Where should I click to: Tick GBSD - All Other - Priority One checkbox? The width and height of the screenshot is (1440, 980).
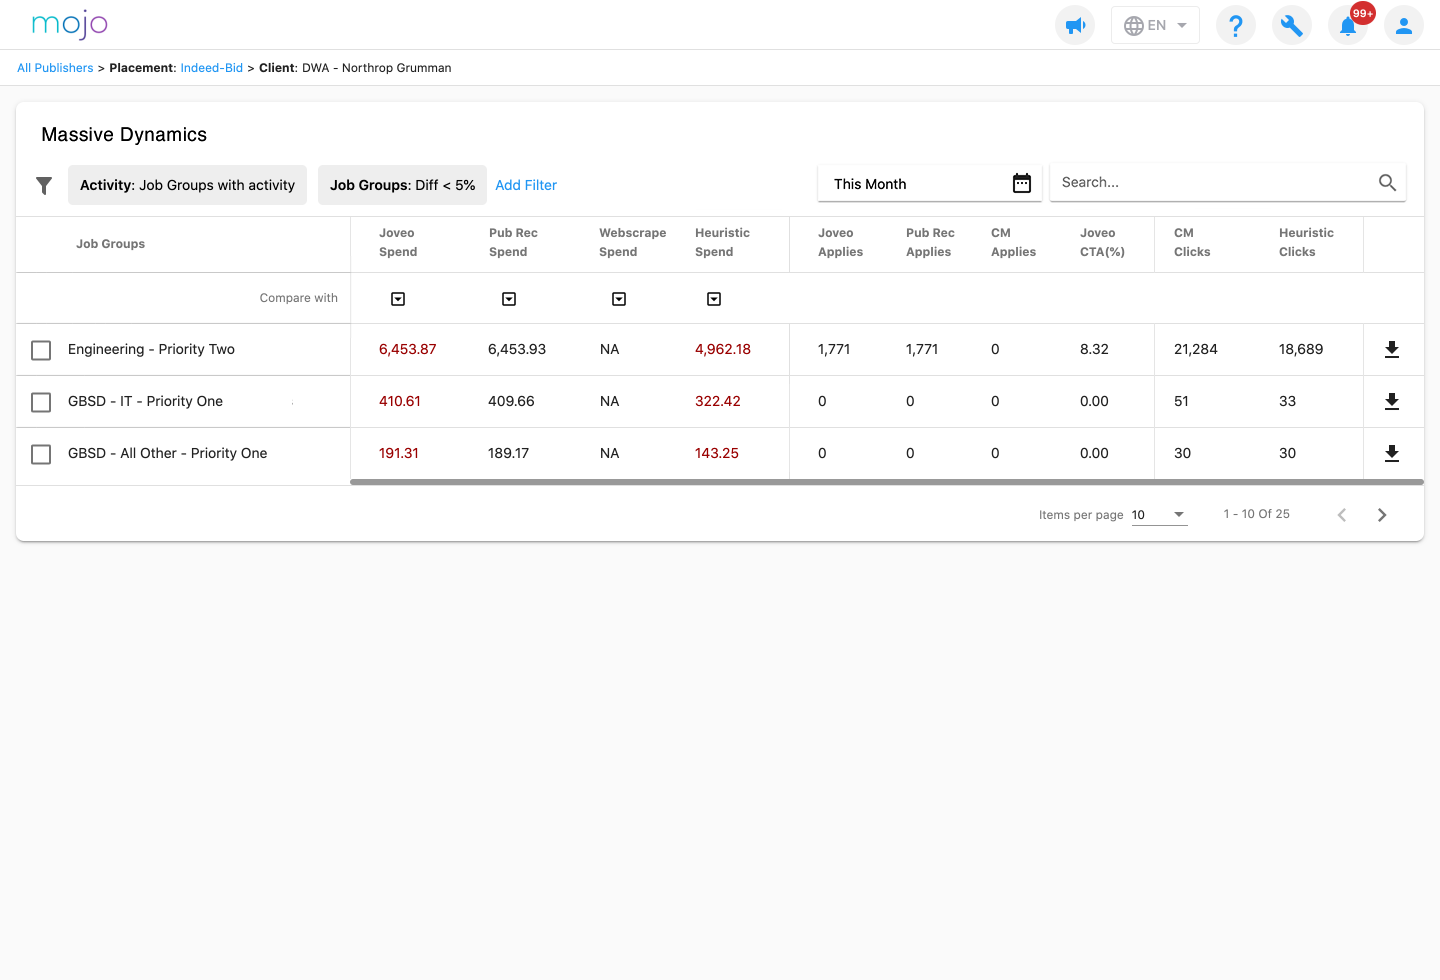pos(41,454)
